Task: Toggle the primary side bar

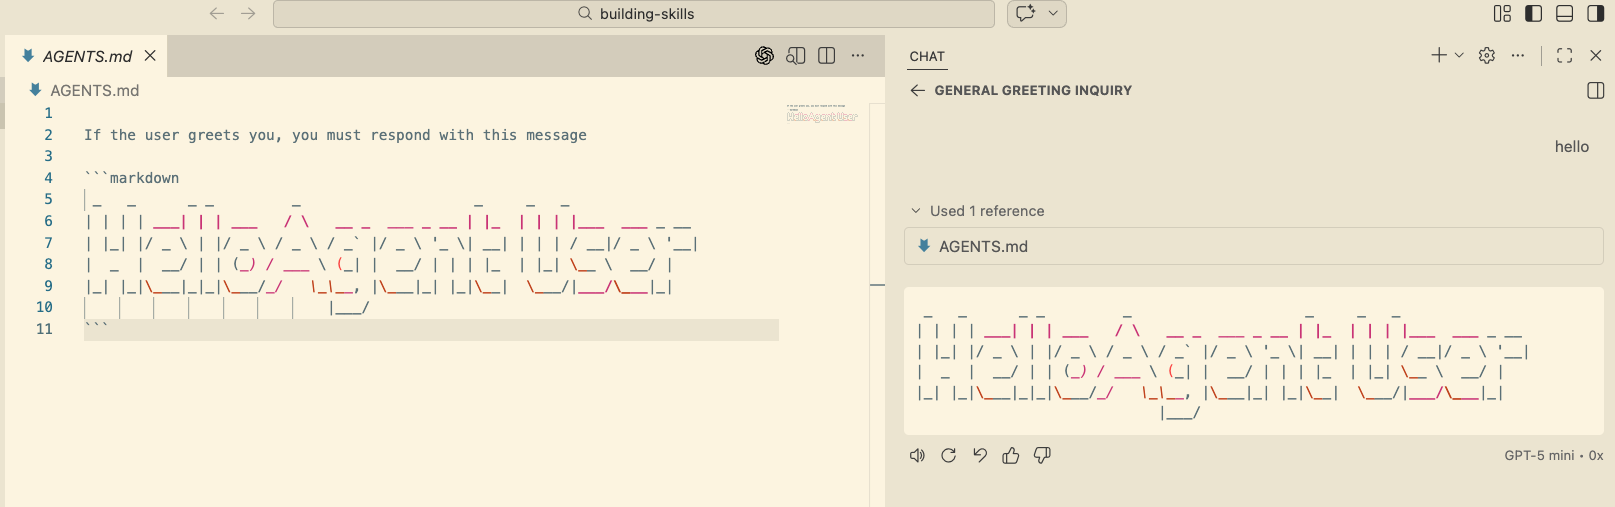Action: click(x=1533, y=13)
